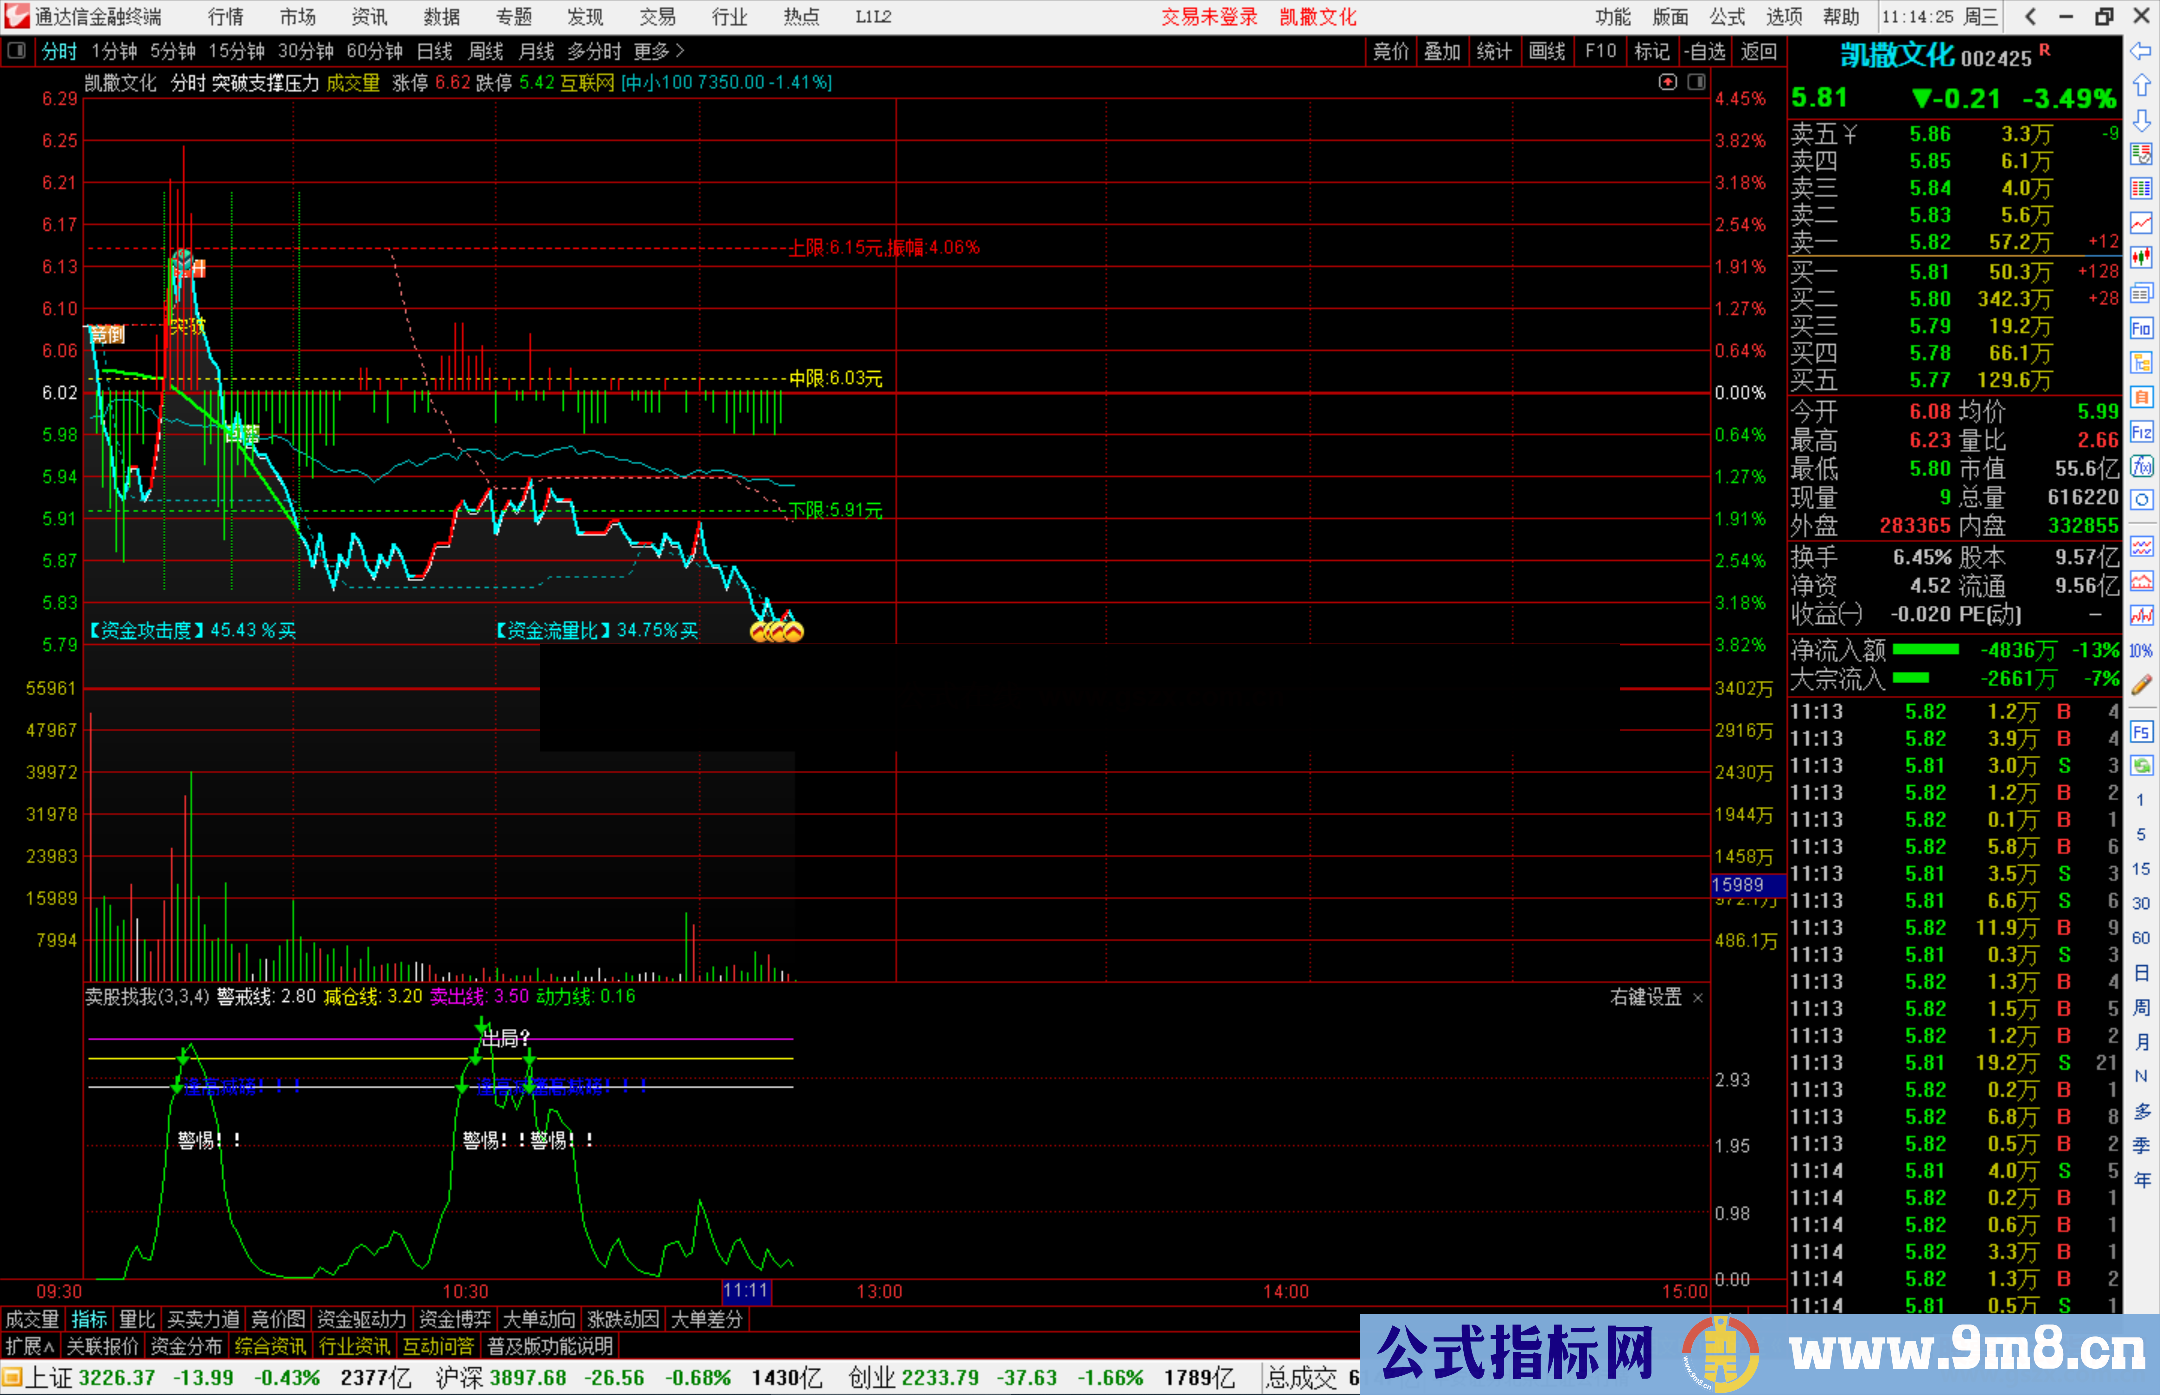Click the F10 icon in right sidebar
The height and width of the screenshot is (1395, 2160).
[x=2141, y=328]
